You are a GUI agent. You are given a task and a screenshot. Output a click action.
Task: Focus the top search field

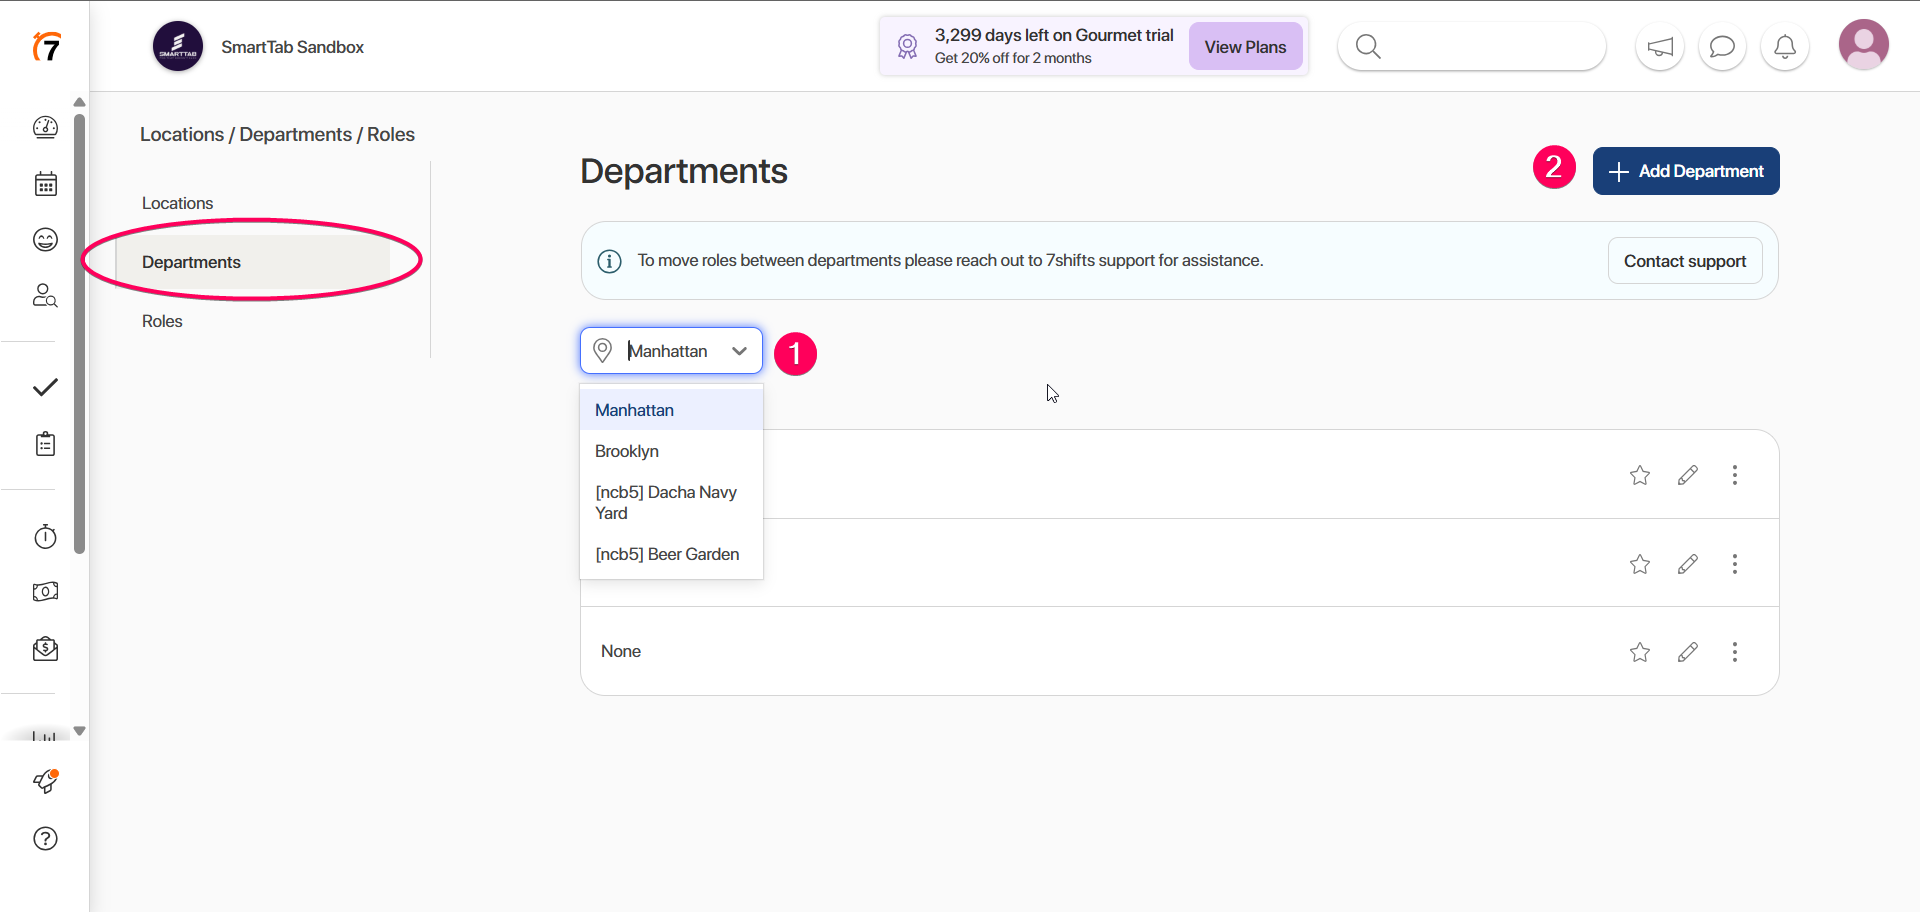click(1485, 47)
